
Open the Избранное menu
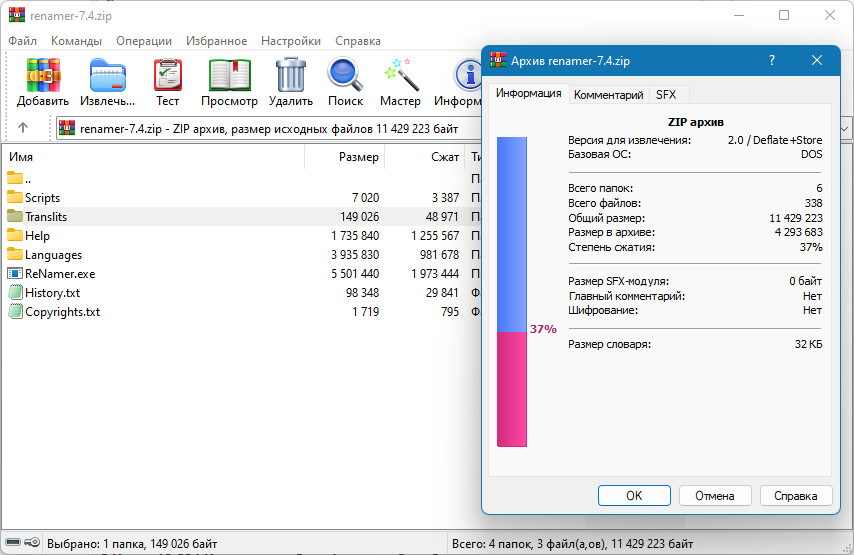point(216,41)
